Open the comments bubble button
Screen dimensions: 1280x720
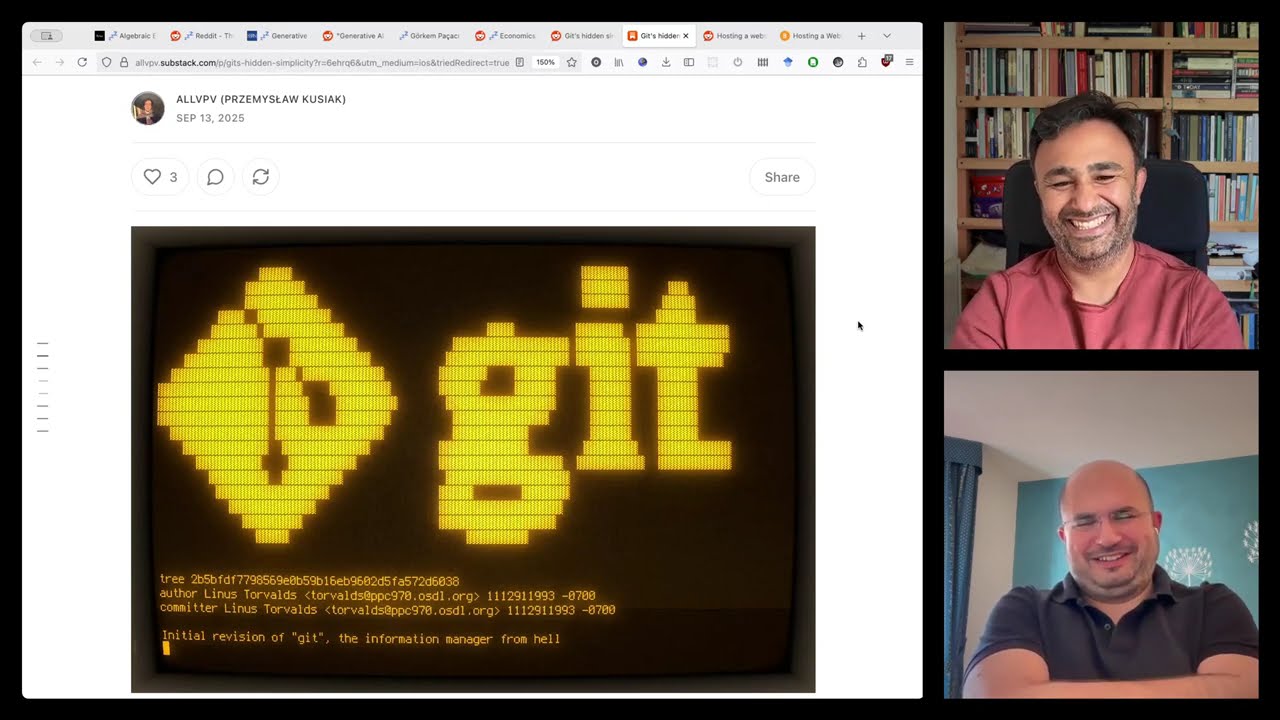(x=215, y=177)
